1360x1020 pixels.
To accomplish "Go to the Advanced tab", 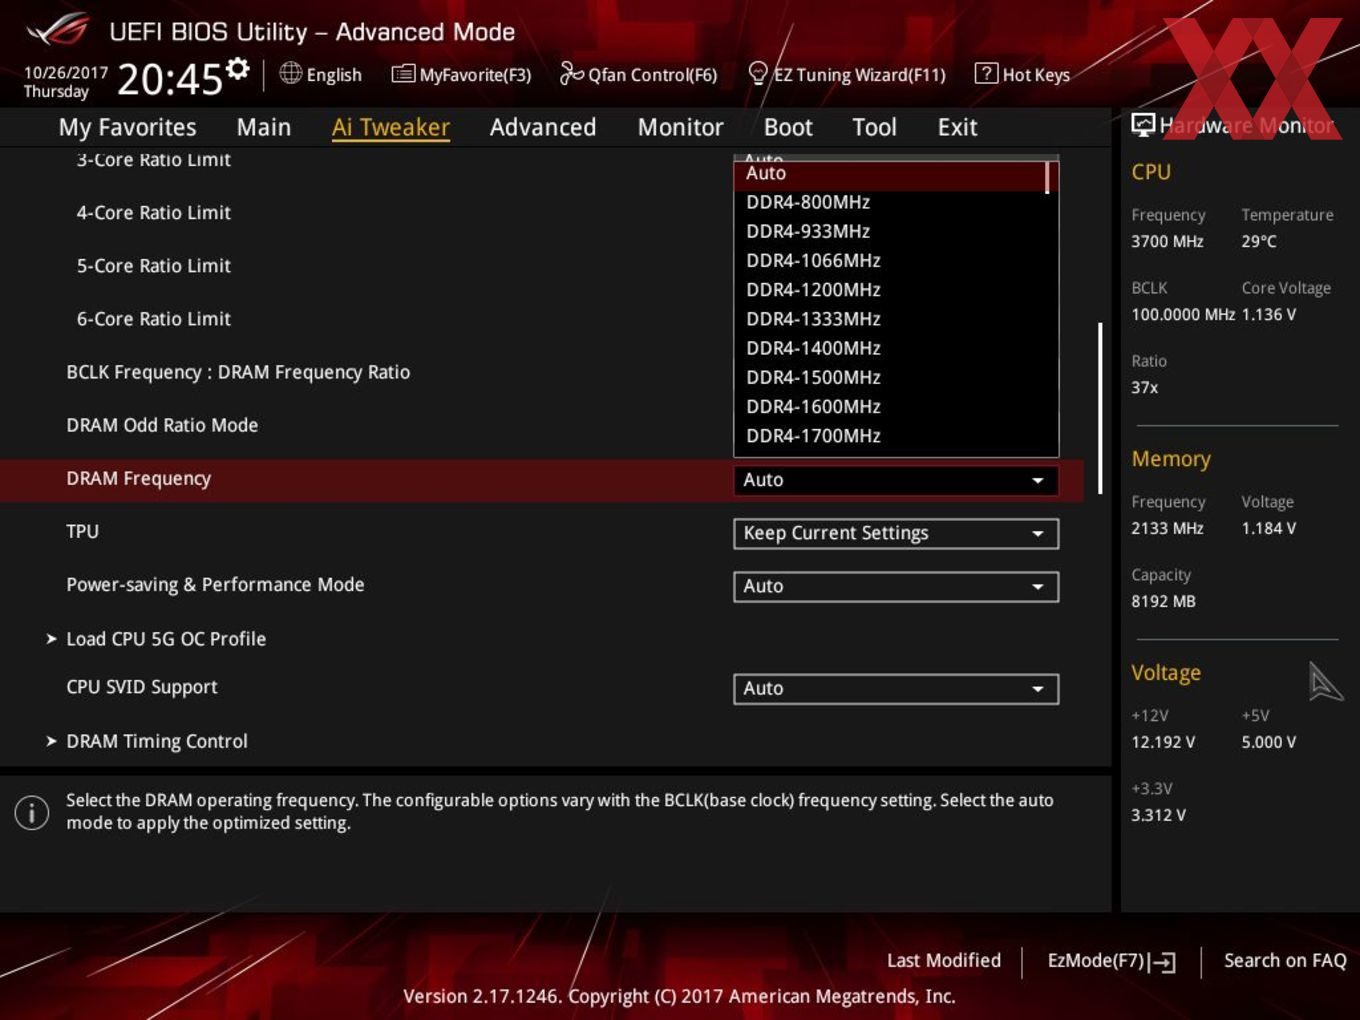I will [543, 127].
